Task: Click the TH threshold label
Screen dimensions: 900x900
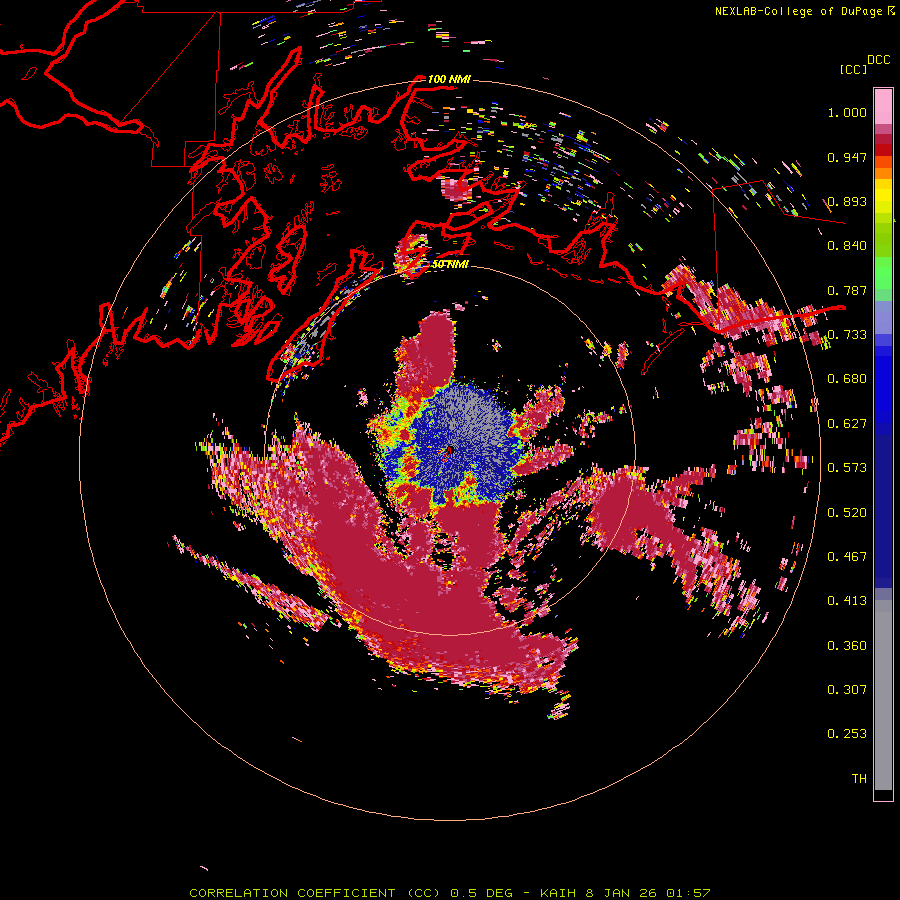Action: [x=859, y=779]
